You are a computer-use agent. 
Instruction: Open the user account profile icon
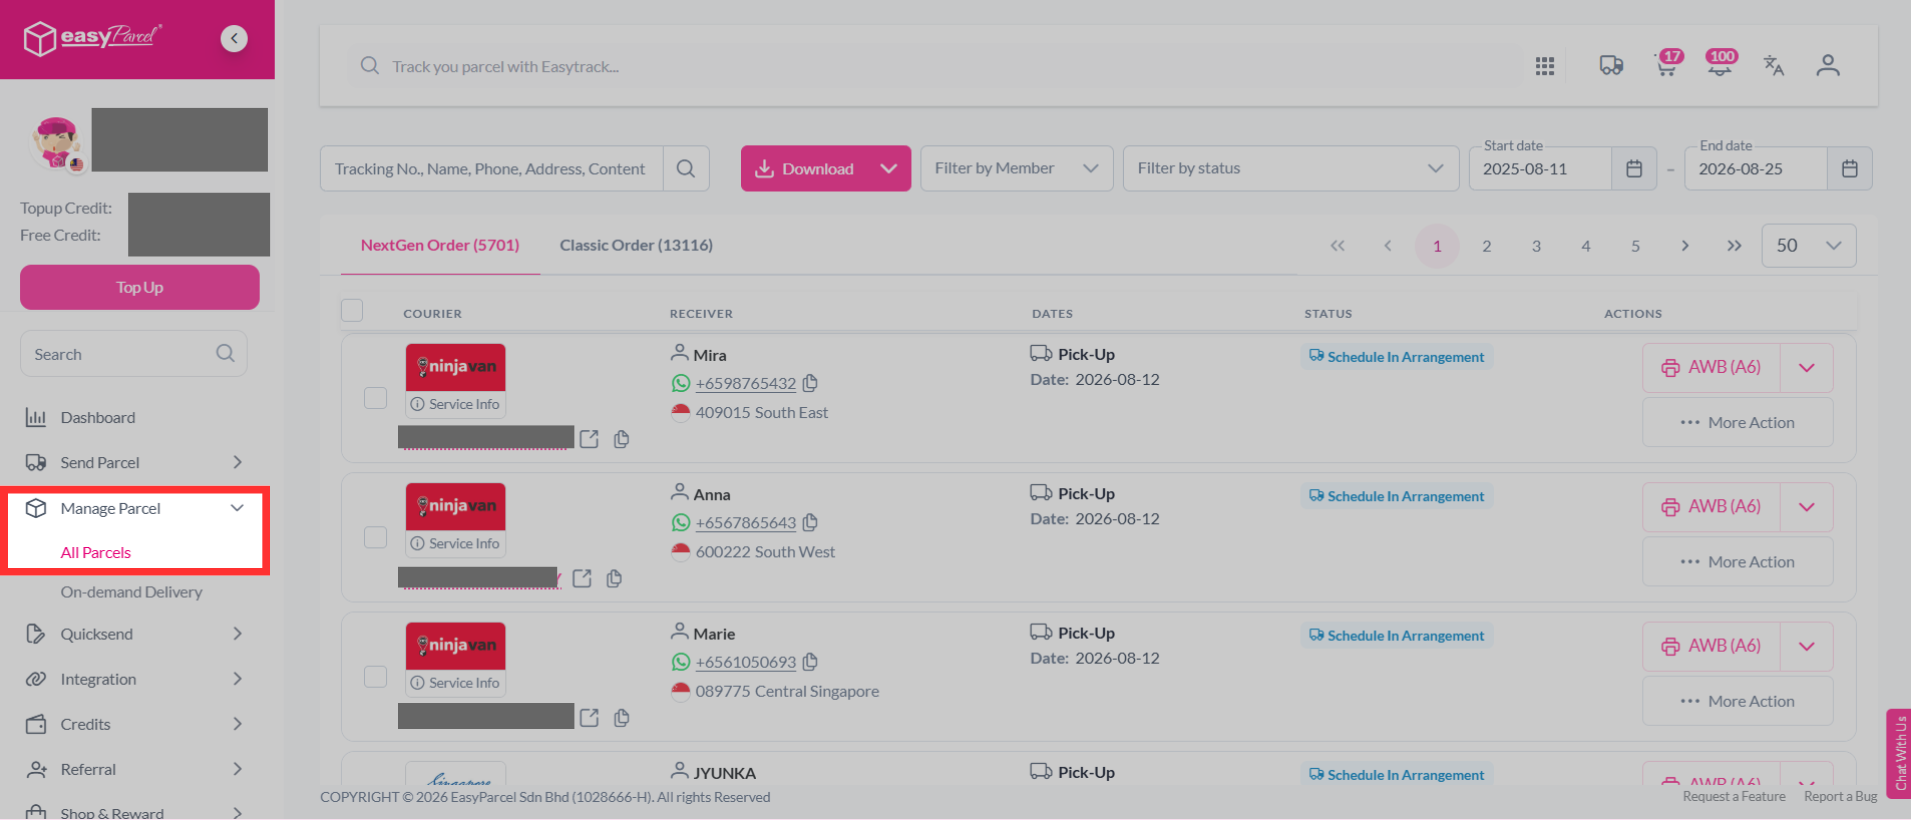(1828, 66)
